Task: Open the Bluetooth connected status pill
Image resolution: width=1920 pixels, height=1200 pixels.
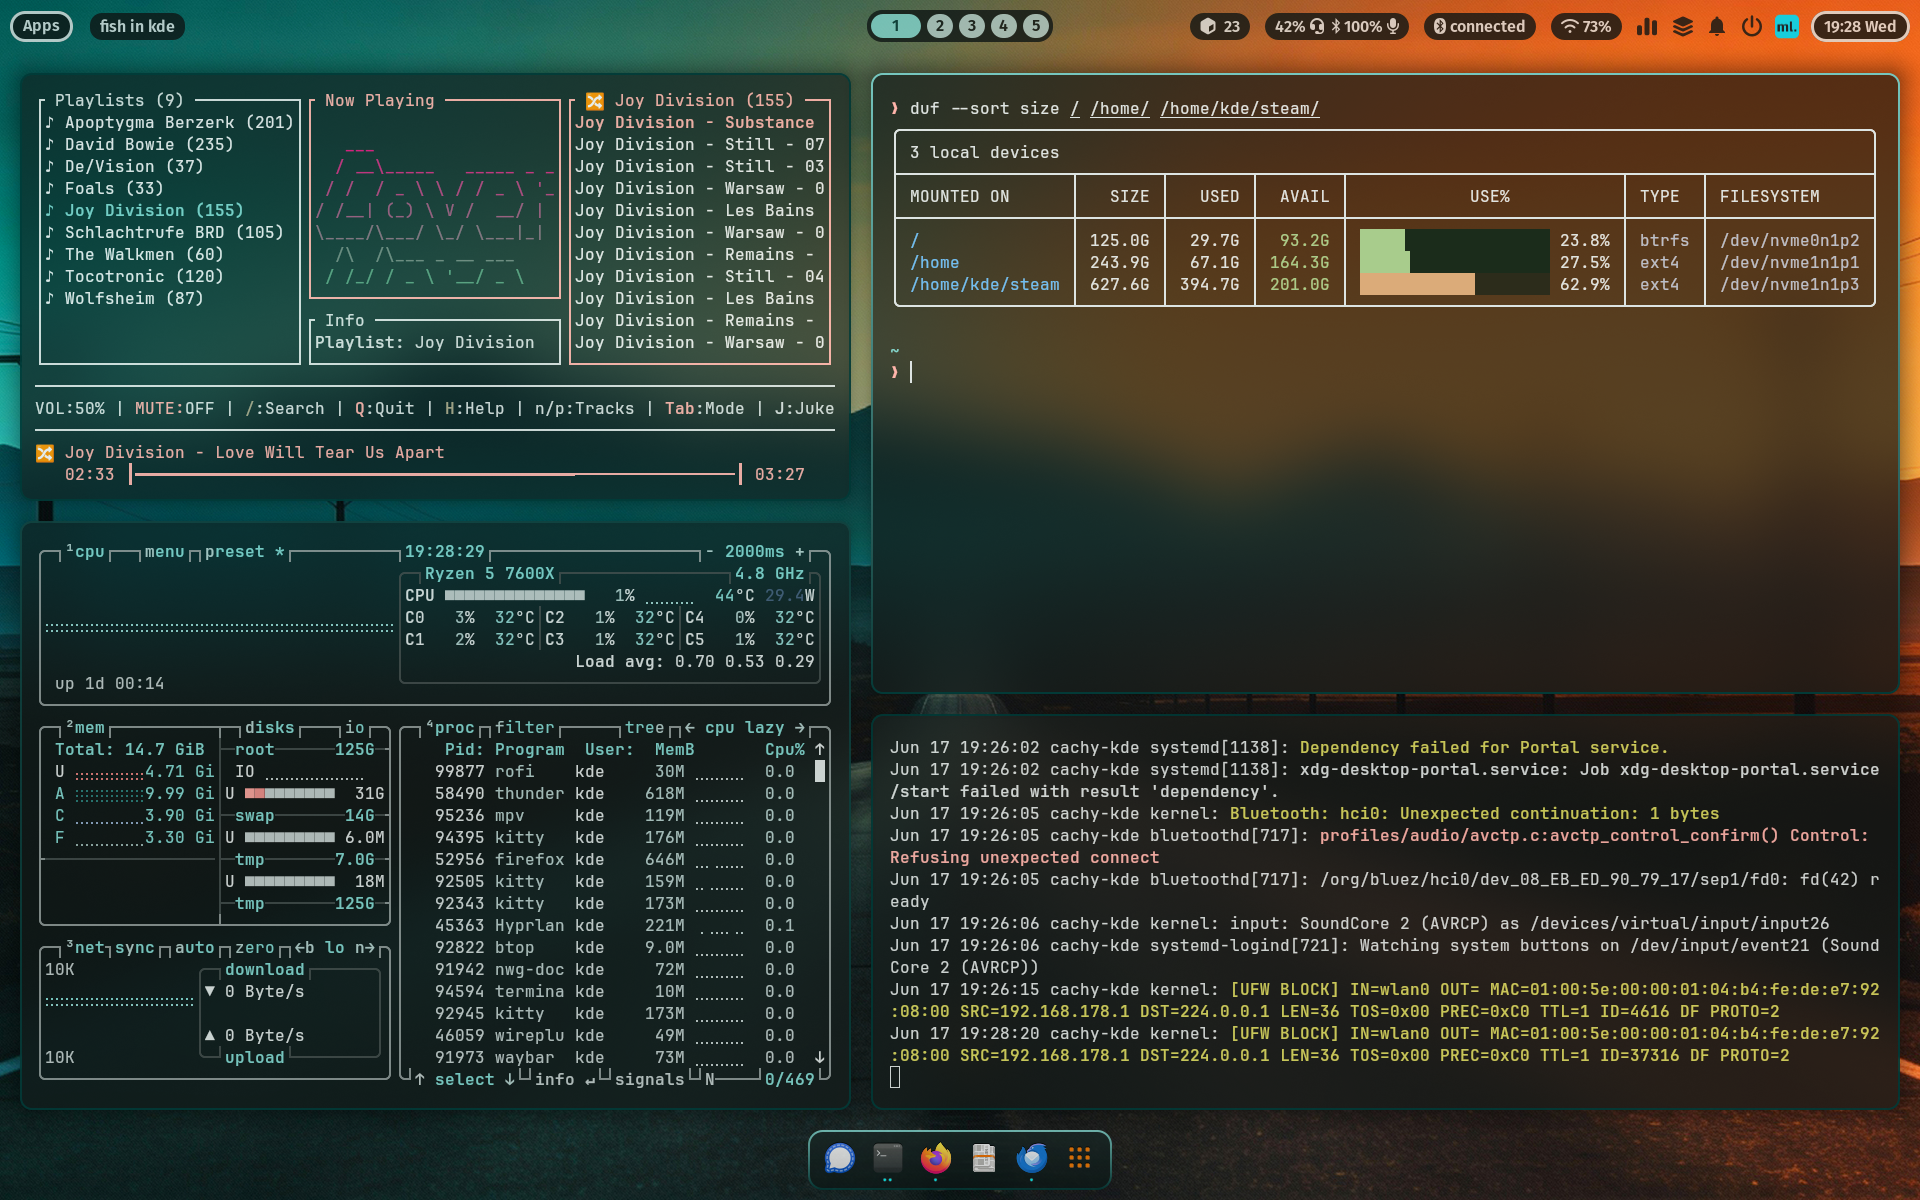Action: (1480, 27)
